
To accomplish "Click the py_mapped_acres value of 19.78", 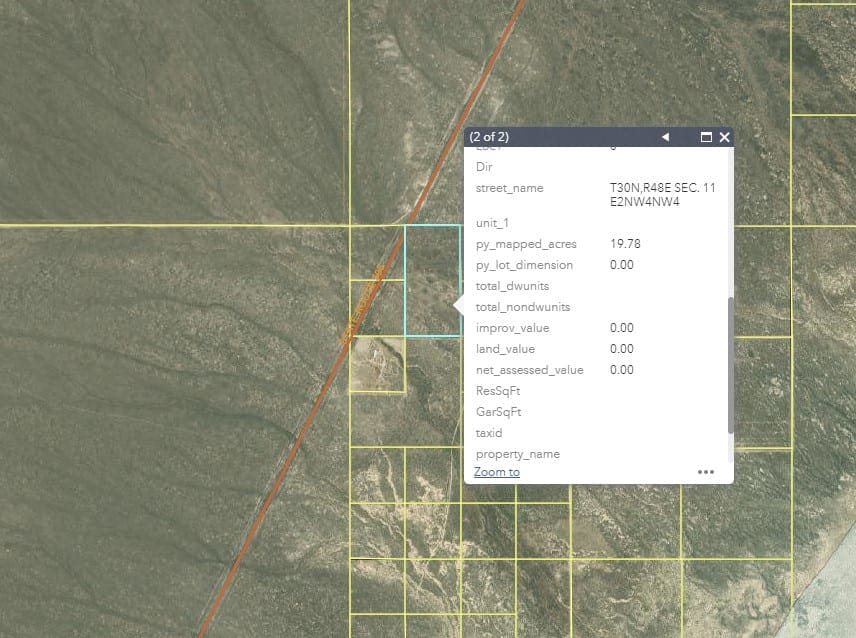I will point(627,243).
